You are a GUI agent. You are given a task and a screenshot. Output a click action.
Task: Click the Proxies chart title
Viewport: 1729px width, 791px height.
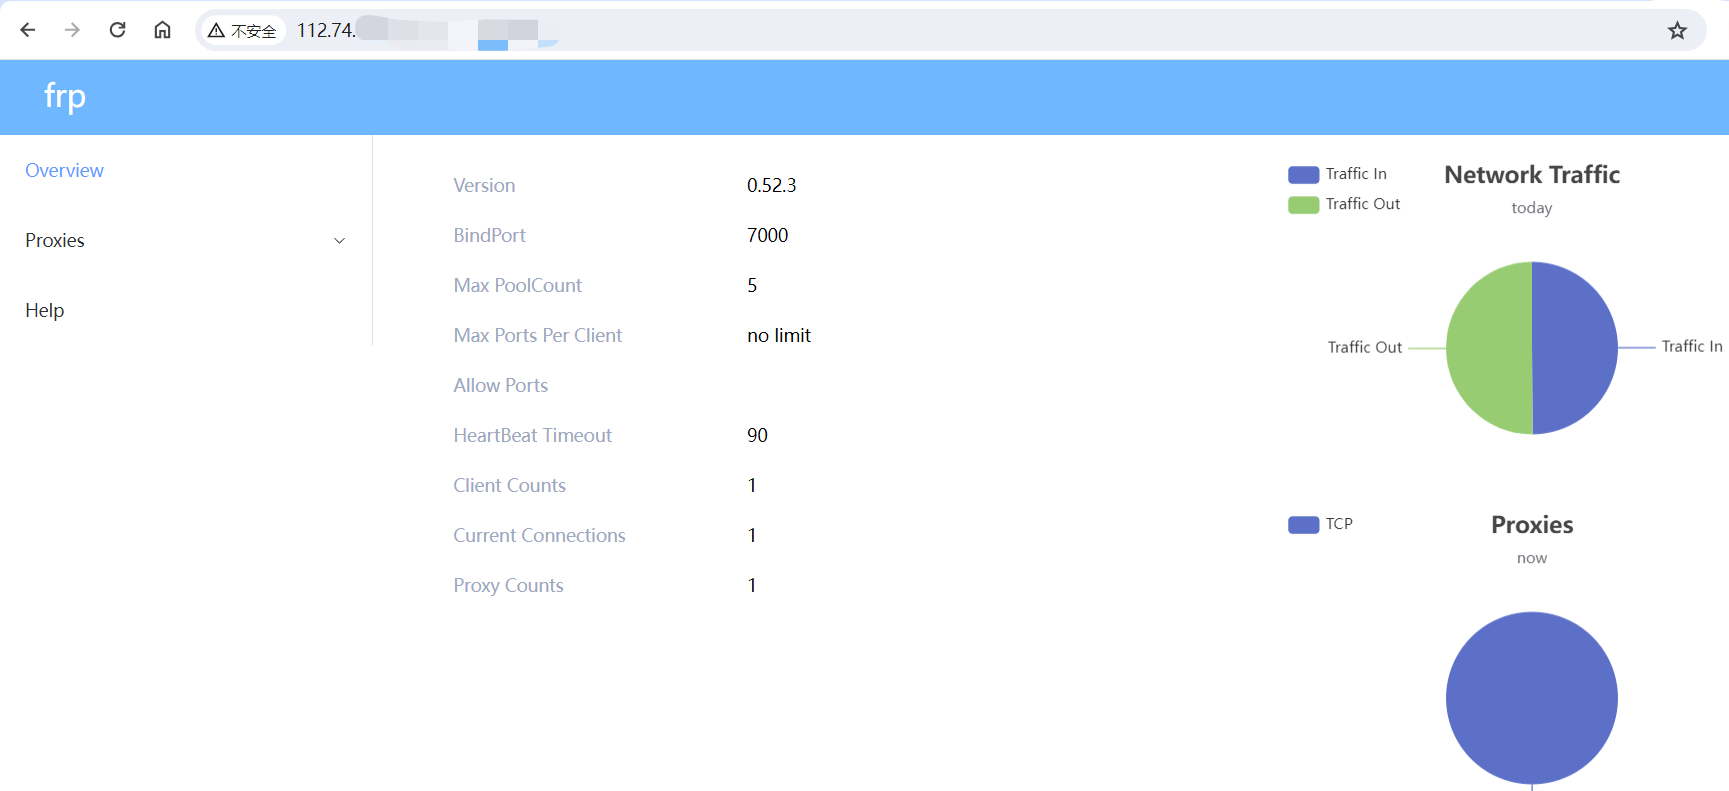click(x=1532, y=525)
